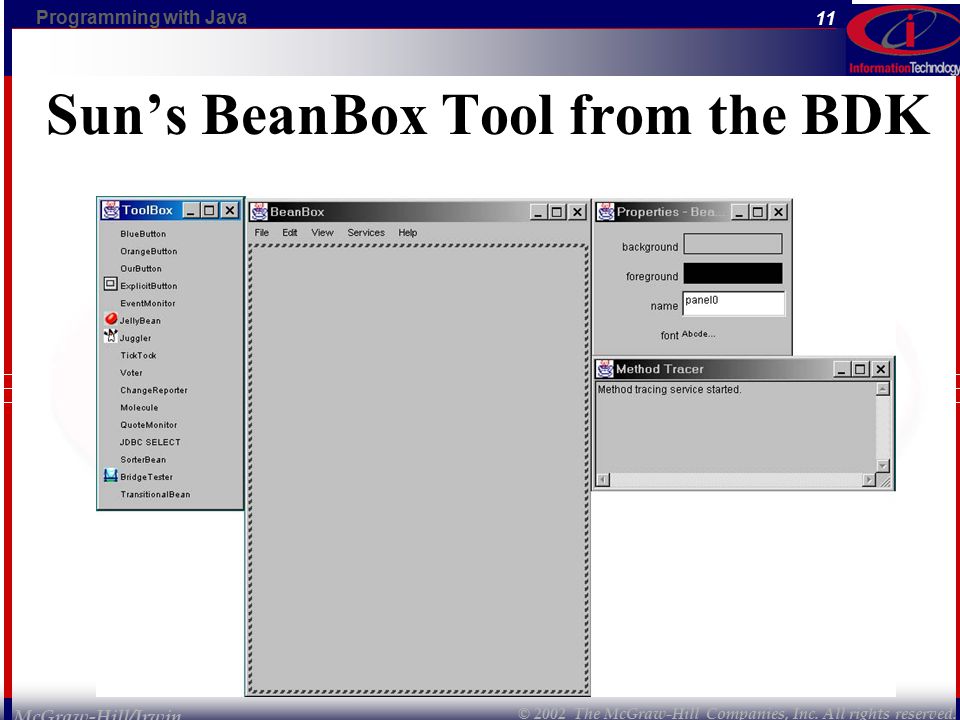Image resolution: width=960 pixels, height=720 pixels.
Task: Minimize the ToolBox window
Action: coord(190,211)
